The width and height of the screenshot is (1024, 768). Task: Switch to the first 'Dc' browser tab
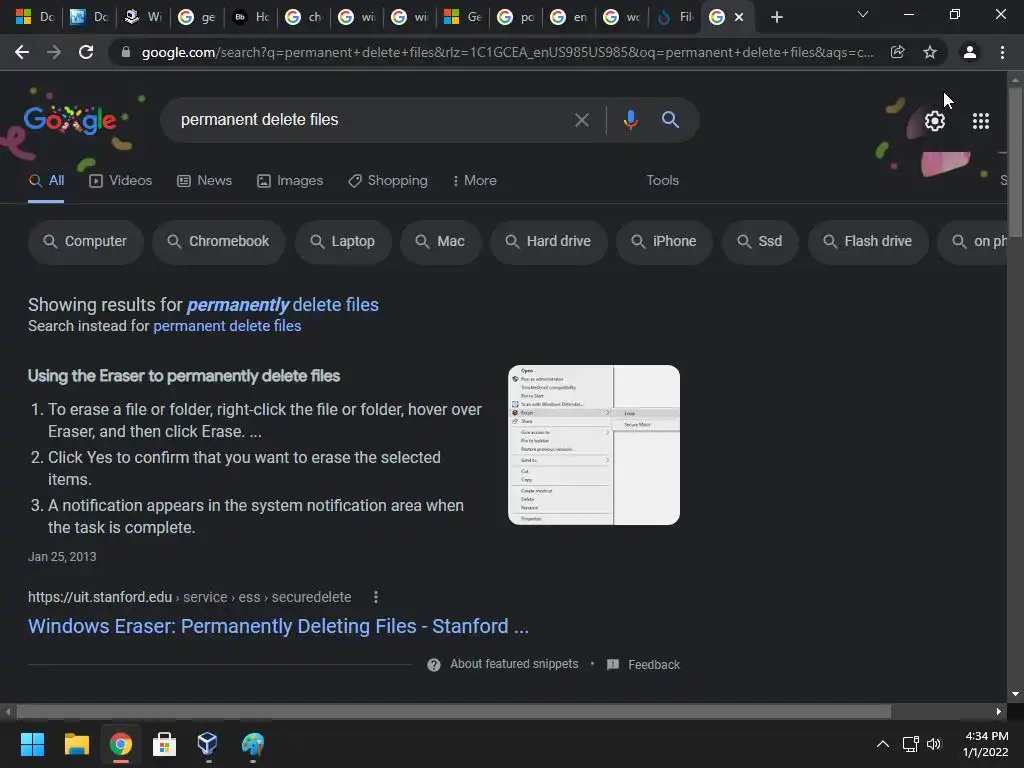click(35, 17)
